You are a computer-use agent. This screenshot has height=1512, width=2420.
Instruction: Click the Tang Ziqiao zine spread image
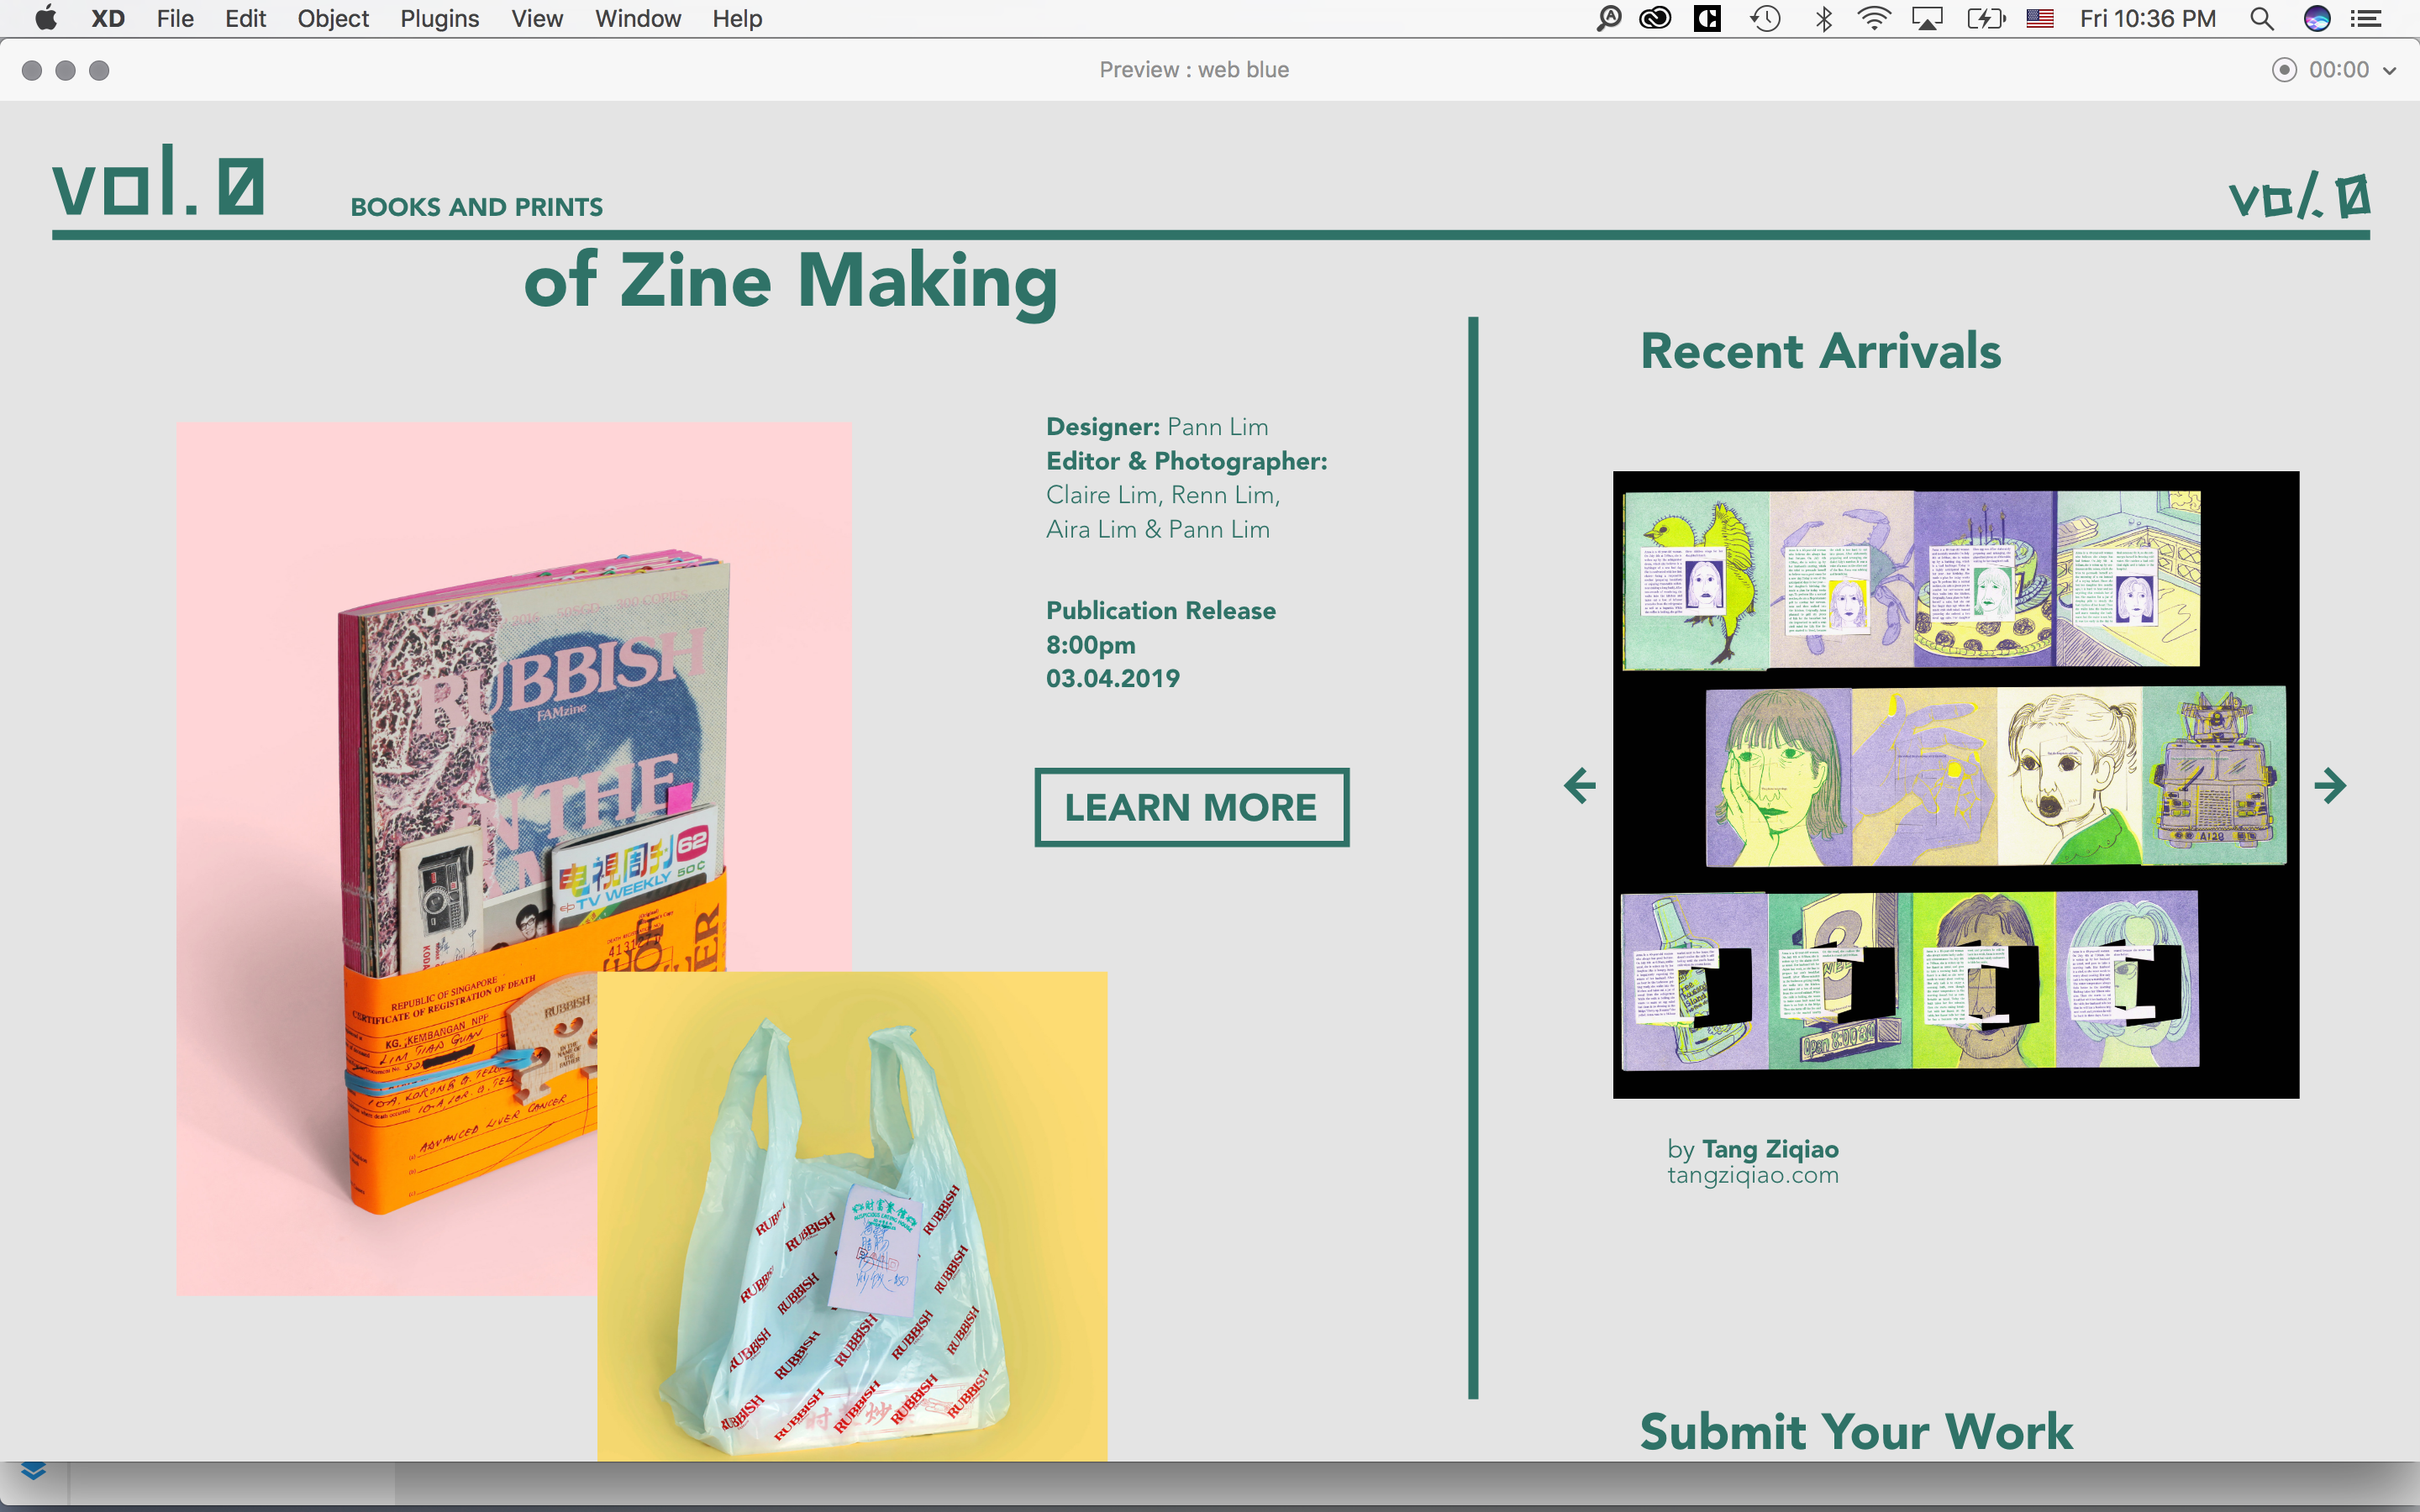point(1955,785)
